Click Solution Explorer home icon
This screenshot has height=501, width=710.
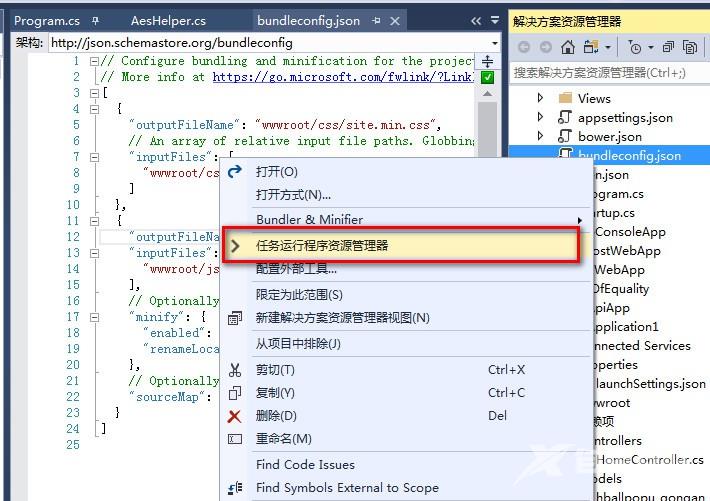568,47
